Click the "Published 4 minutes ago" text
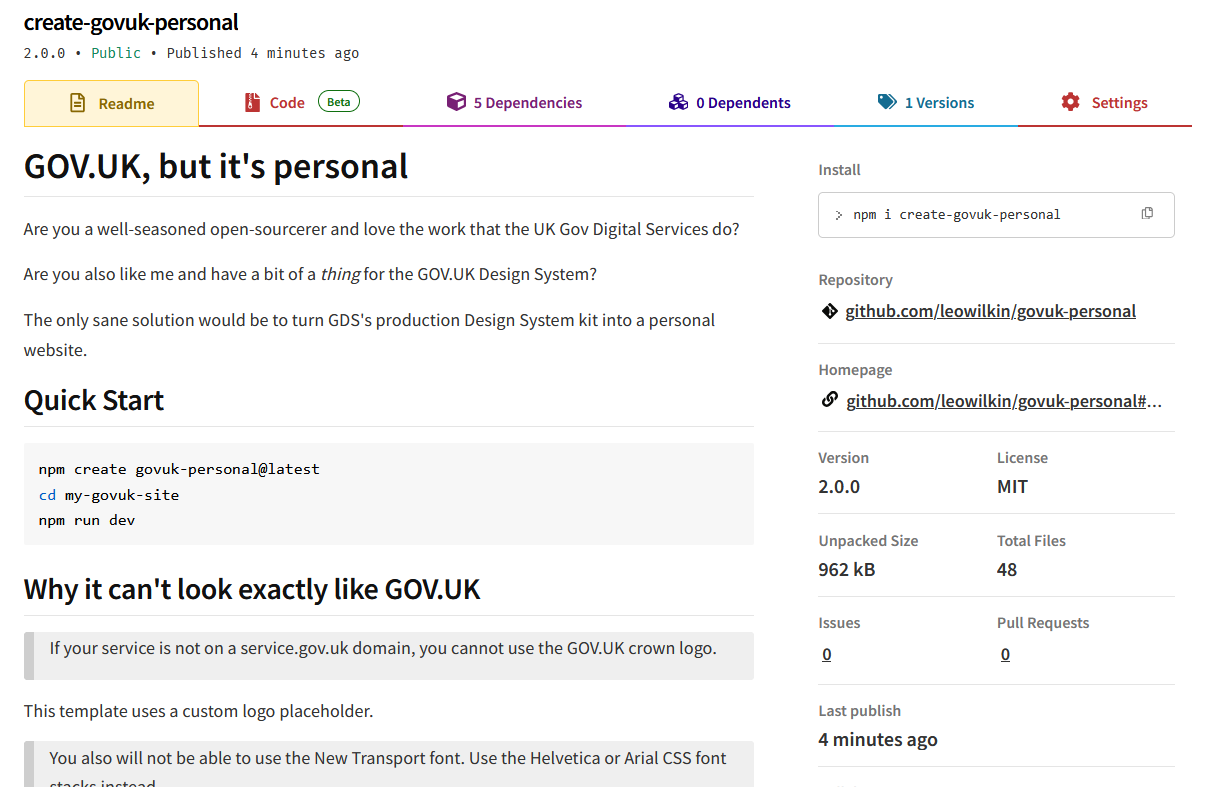This screenshot has height=787, width=1207. click(x=263, y=53)
